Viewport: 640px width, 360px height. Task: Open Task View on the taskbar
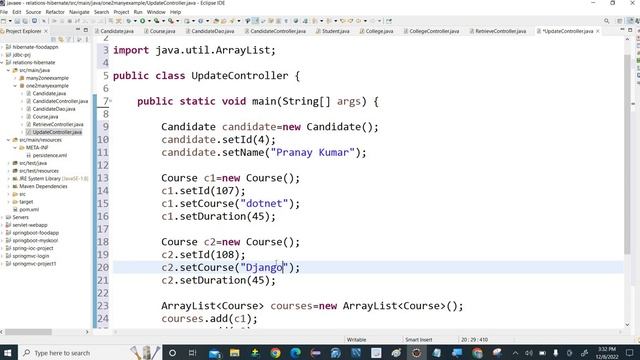pos(192,353)
